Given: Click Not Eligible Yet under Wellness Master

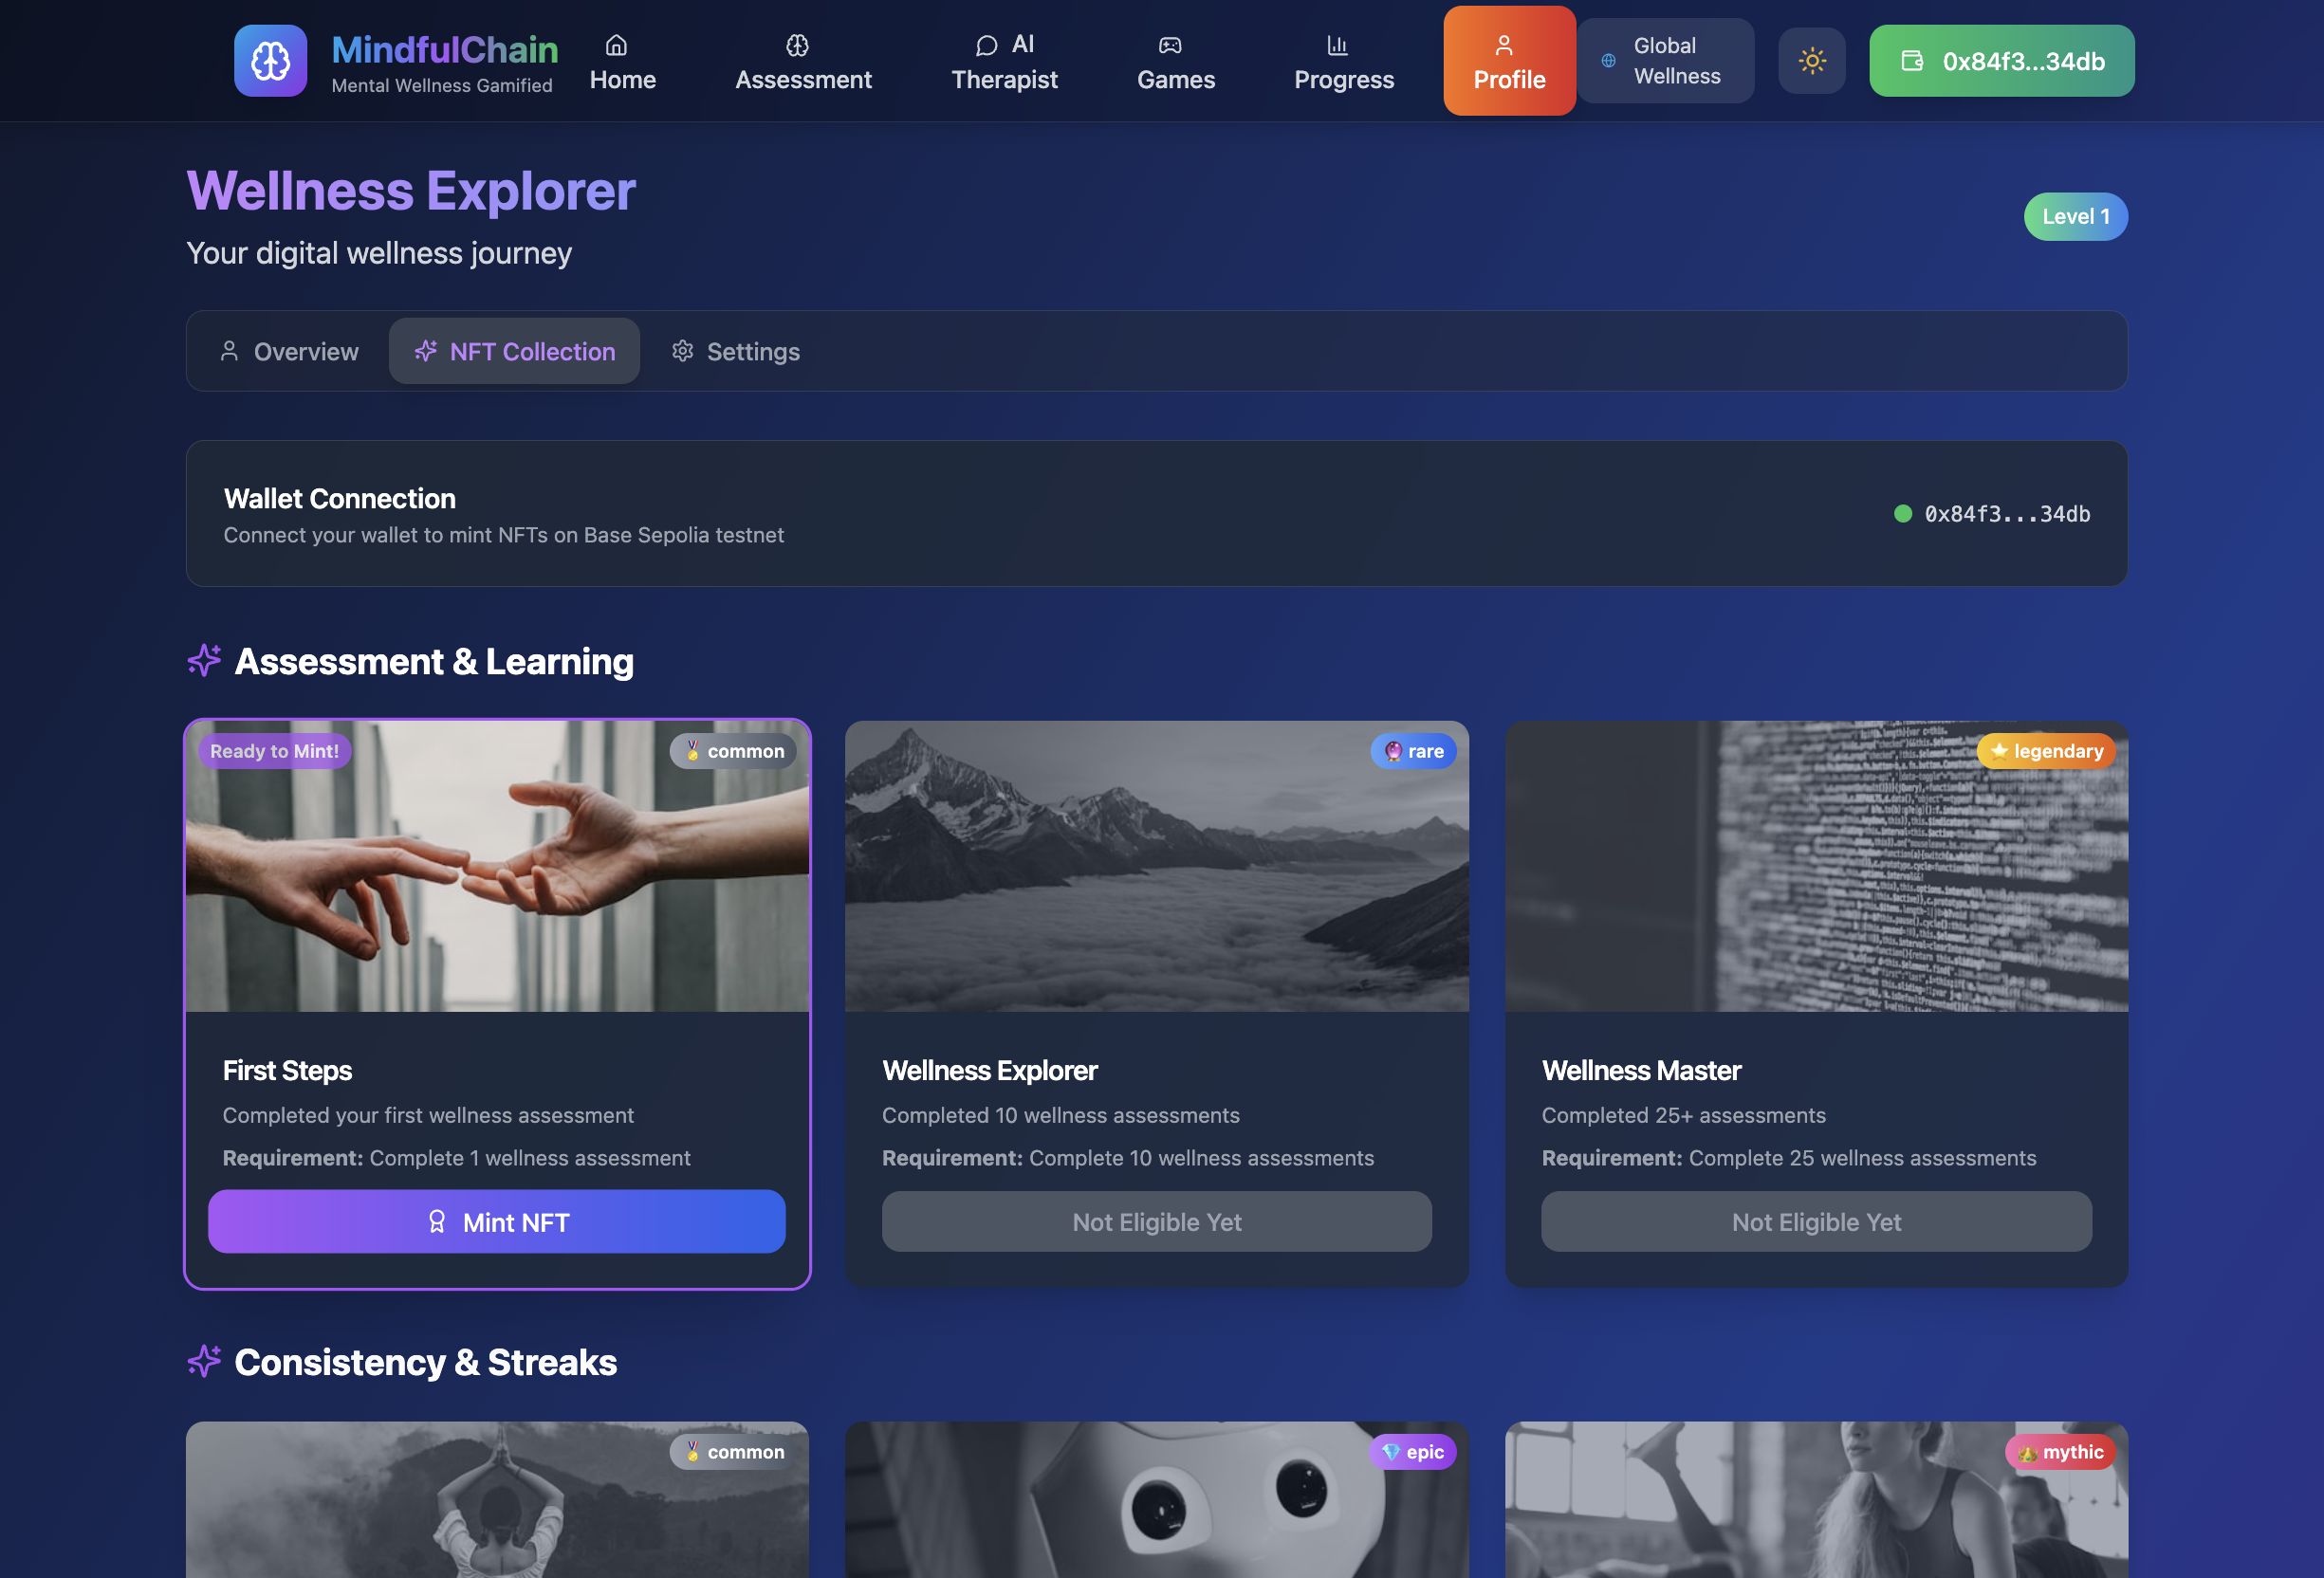Looking at the screenshot, I should pyautogui.click(x=1815, y=1221).
